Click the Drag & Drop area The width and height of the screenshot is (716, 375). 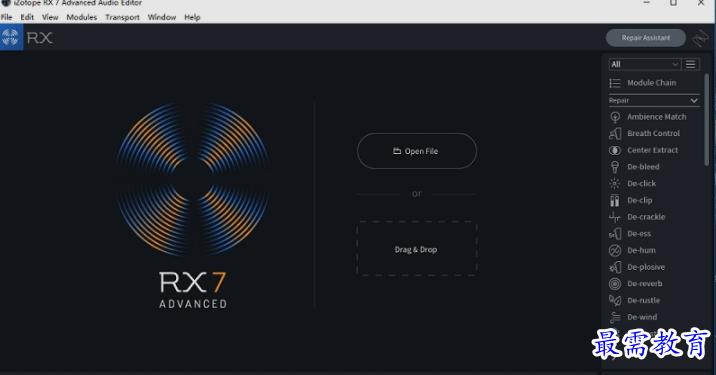[x=416, y=249]
